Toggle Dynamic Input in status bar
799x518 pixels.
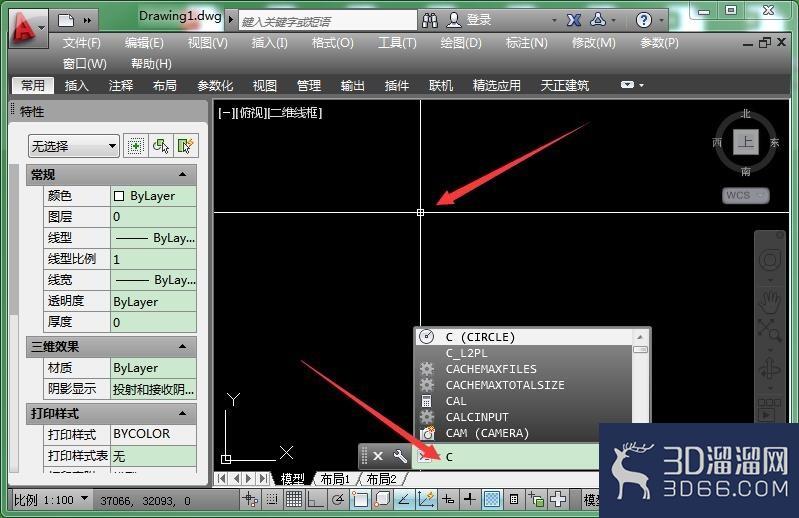coord(448,500)
